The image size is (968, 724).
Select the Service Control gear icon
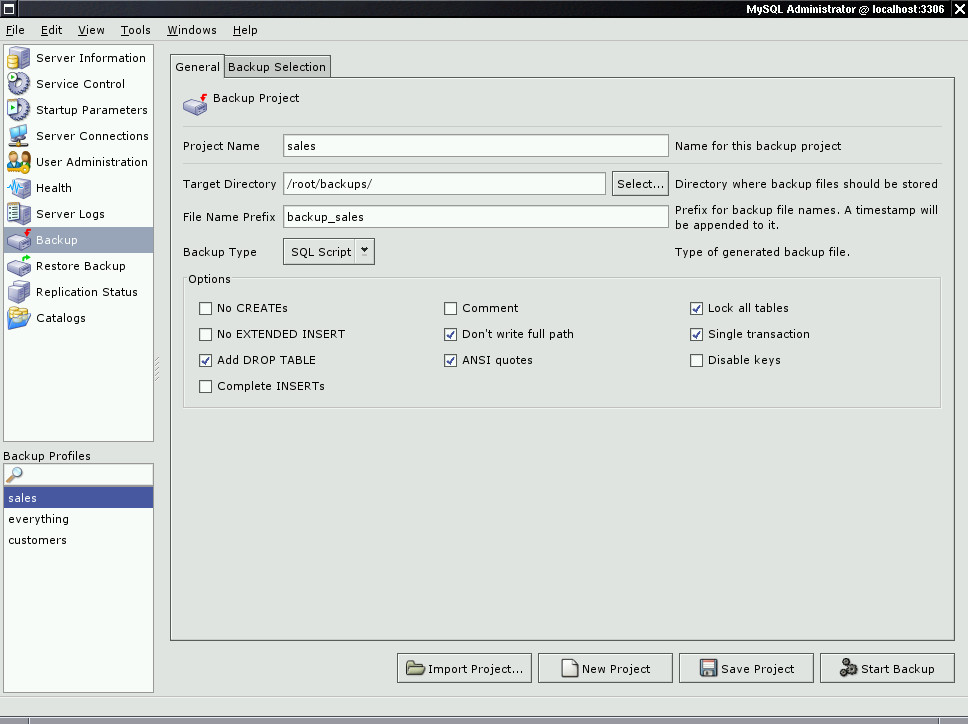[19, 83]
